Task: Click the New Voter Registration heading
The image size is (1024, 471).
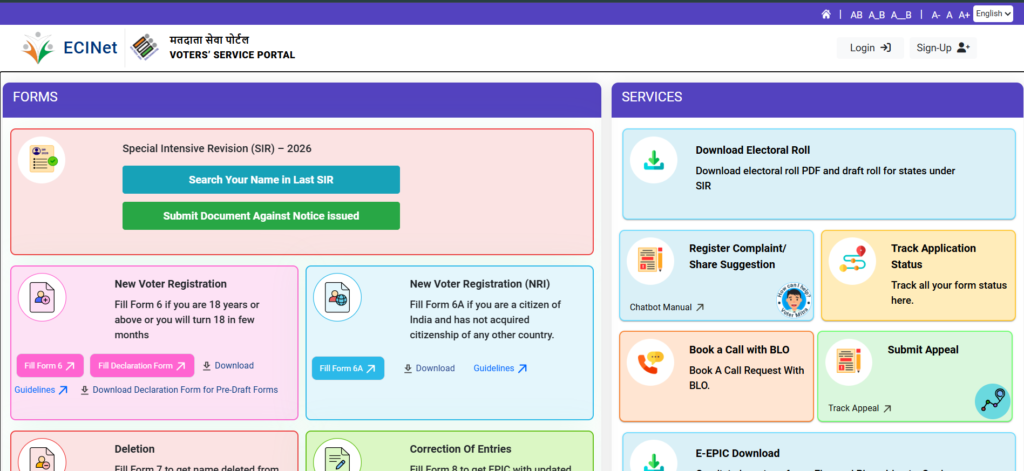Action: pyautogui.click(x=170, y=284)
